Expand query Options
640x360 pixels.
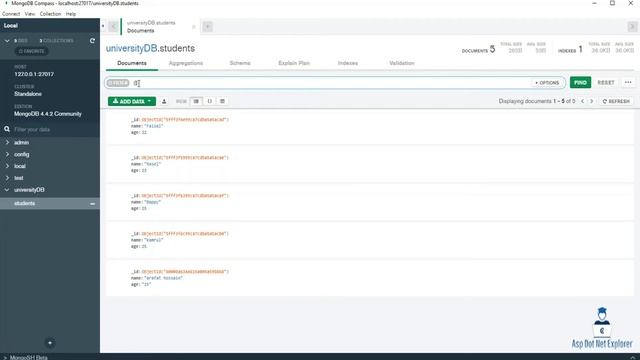pos(547,82)
